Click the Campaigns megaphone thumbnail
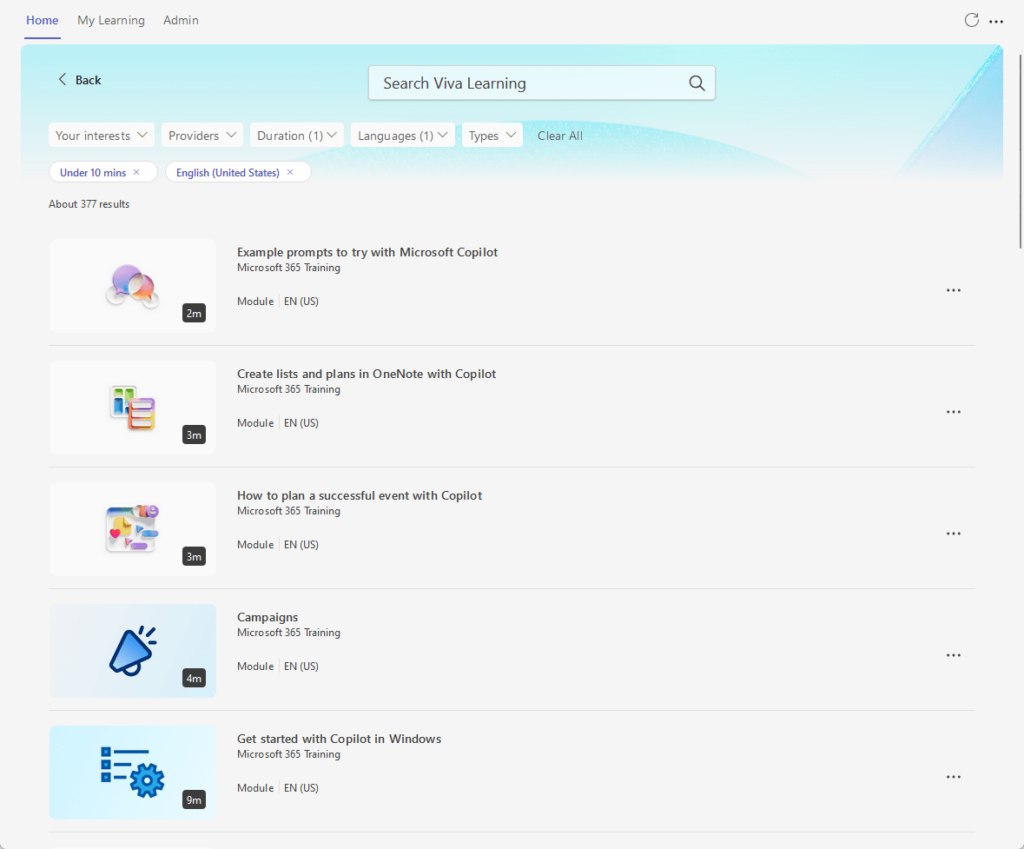Viewport: 1024px width, 849px height. pos(133,651)
